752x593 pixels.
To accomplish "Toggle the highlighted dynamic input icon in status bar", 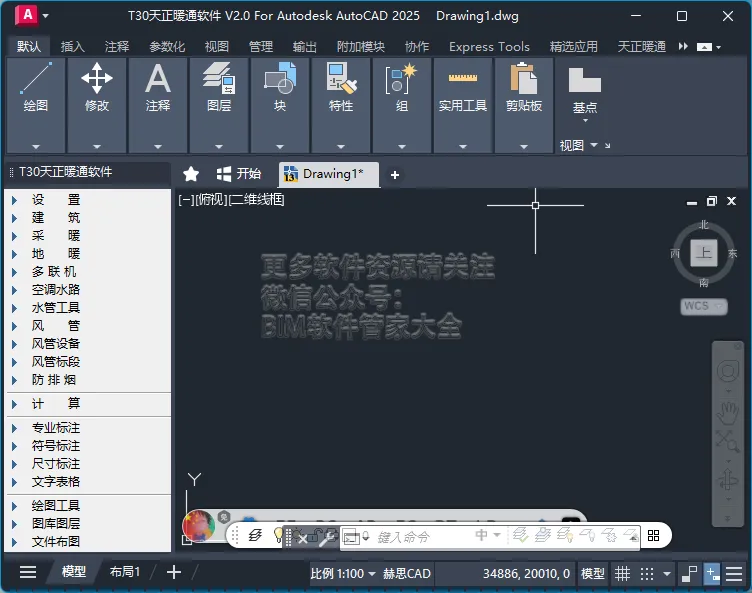I will [712, 574].
